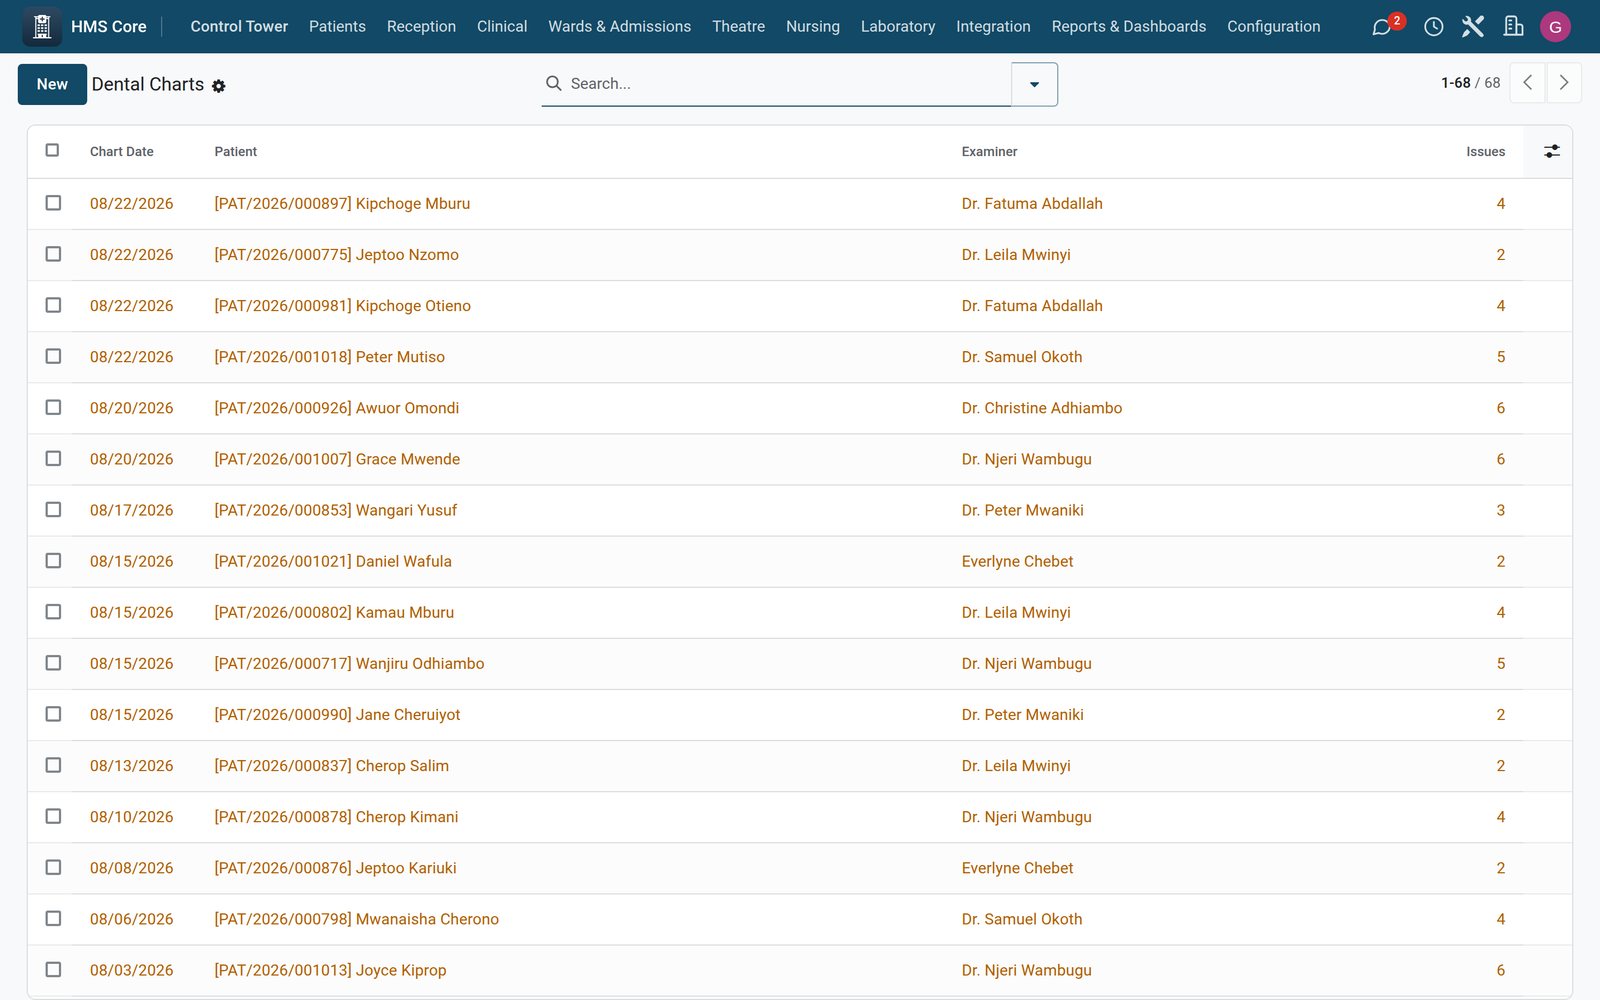This screenshot has height=1000, width=1600.
Task: Click Everlyne Chebet in Daniel Wafula row
Action: [x=1017, y=561]
